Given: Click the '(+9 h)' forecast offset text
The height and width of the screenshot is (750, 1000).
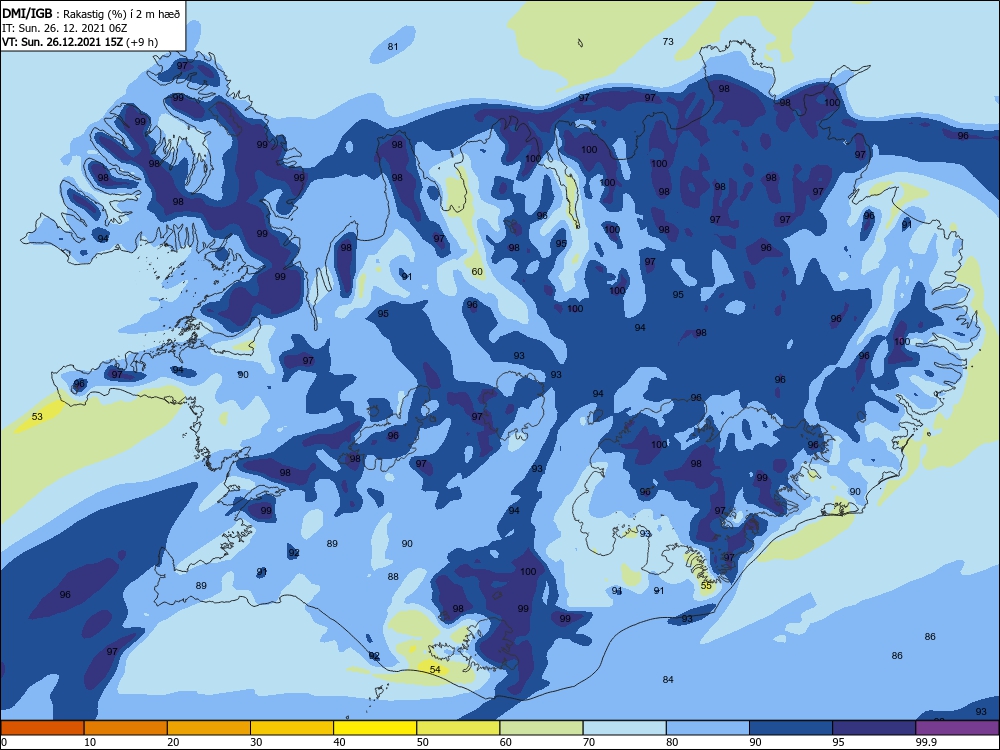Looking at the screenshot, I should [142, 42].
